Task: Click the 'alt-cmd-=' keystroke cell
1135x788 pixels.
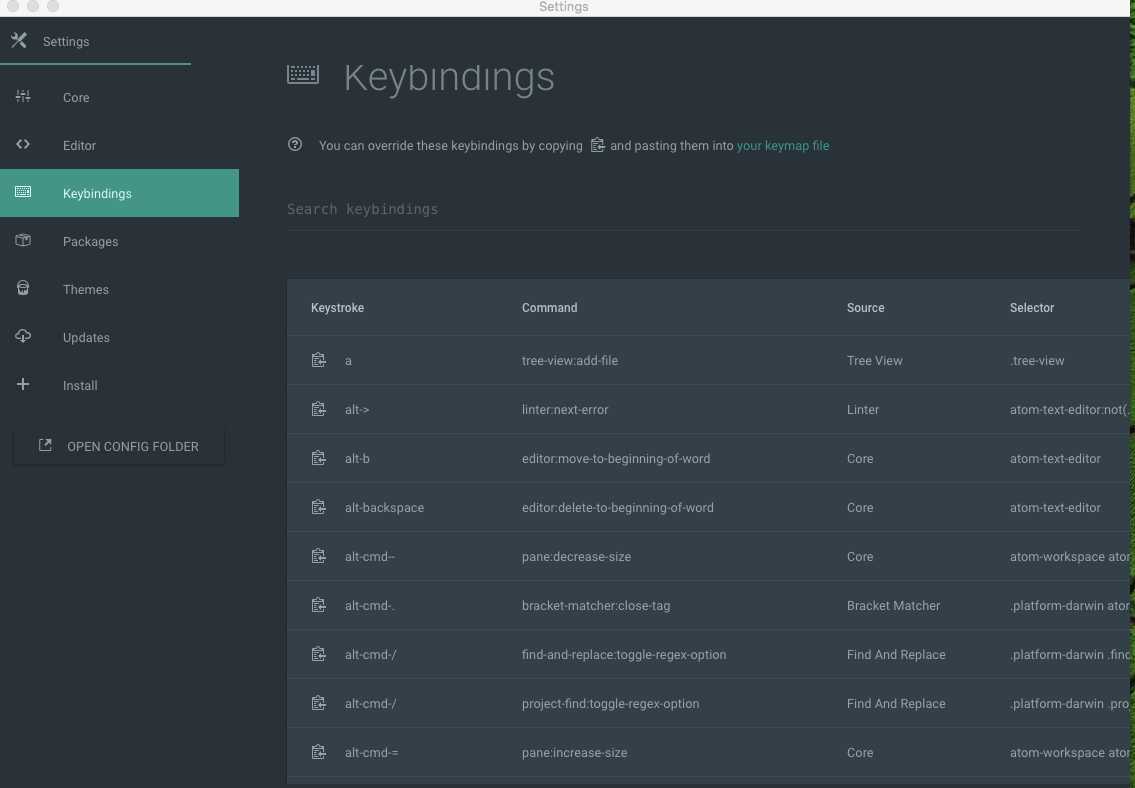Action: click(371, 753)
